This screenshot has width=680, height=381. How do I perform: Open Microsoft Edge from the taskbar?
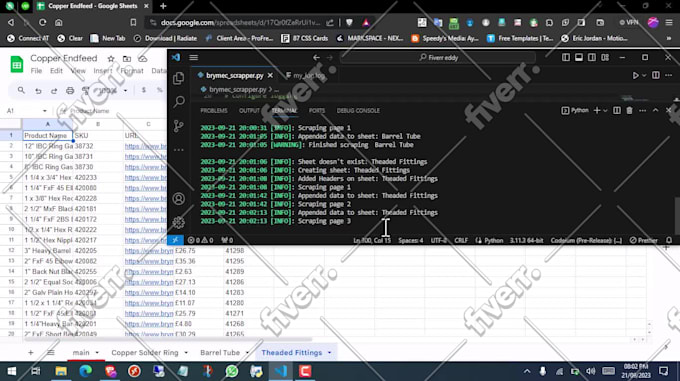[85, 371]
